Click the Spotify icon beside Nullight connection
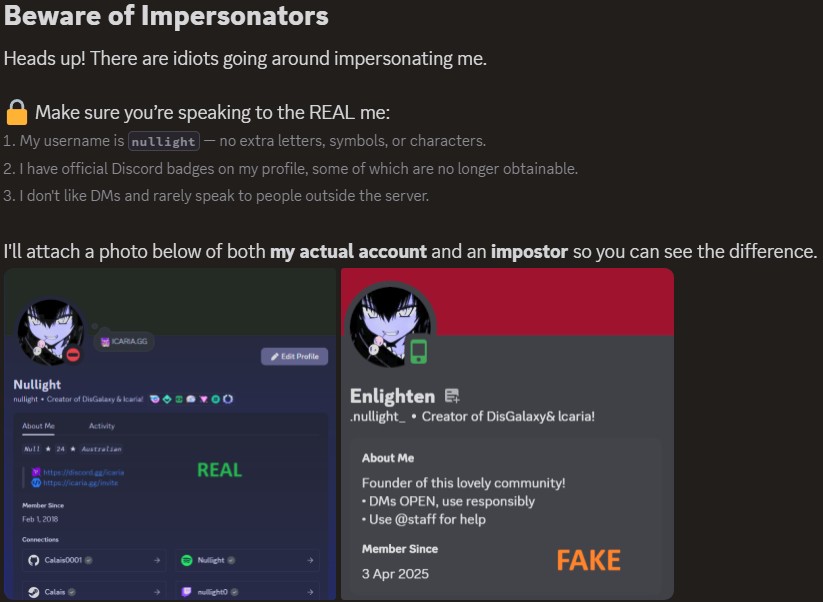The image size is (823, 602). click(186, 561)
